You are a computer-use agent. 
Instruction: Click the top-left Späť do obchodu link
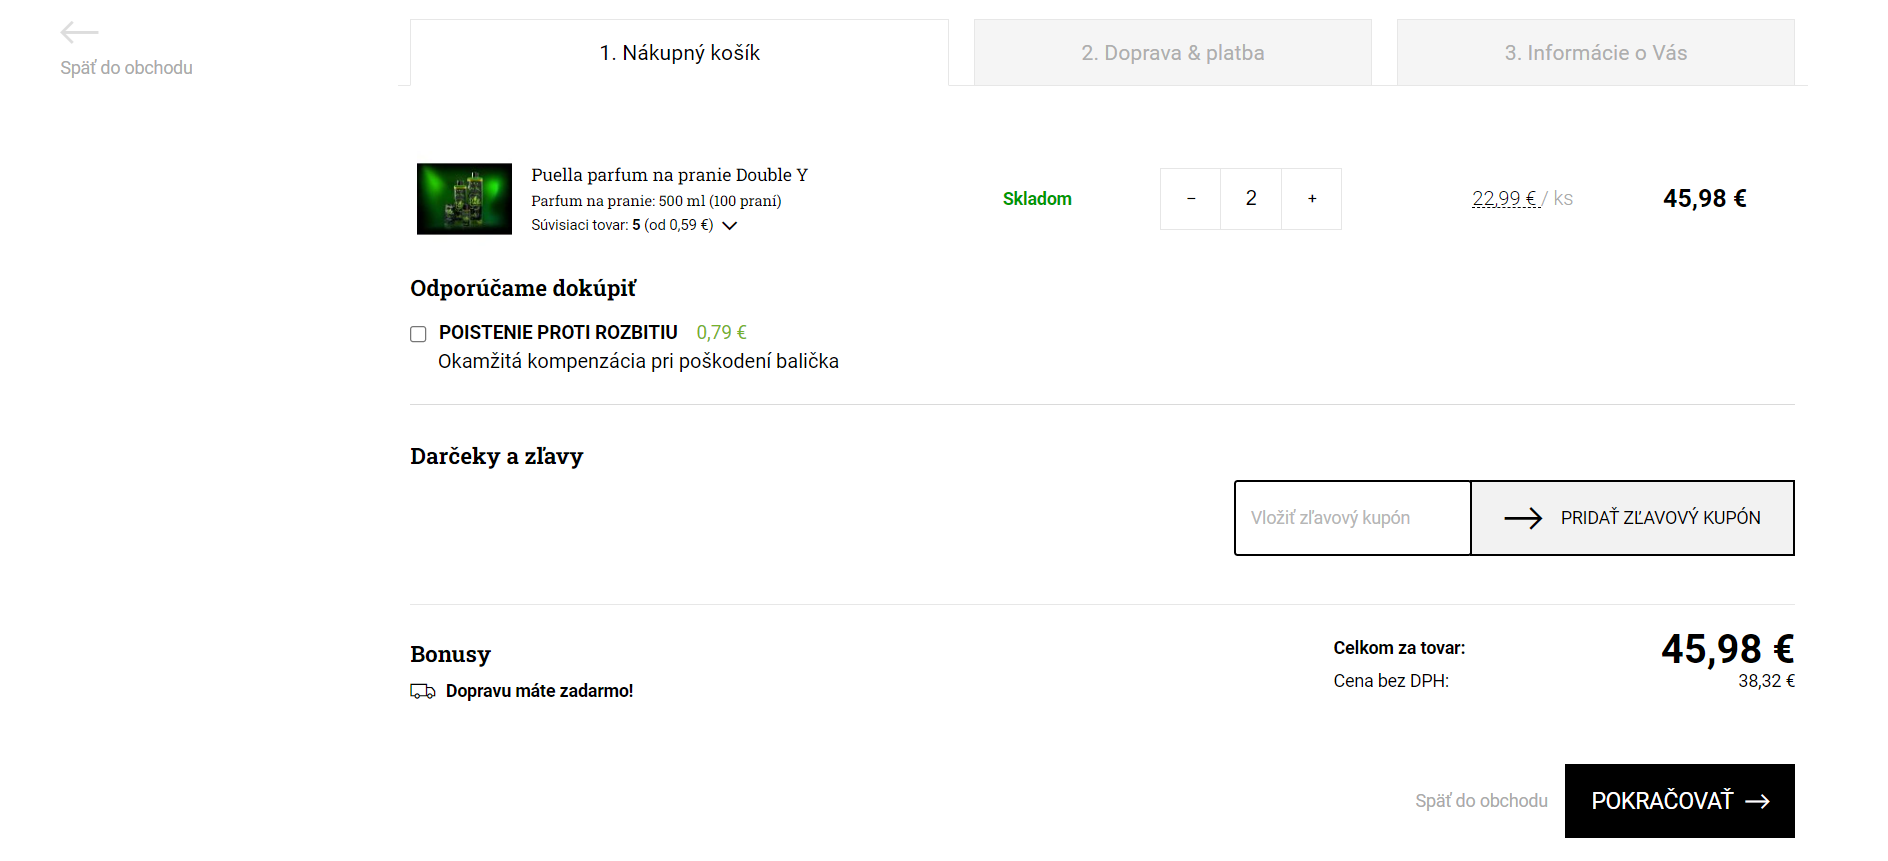(x=126, y=68)
